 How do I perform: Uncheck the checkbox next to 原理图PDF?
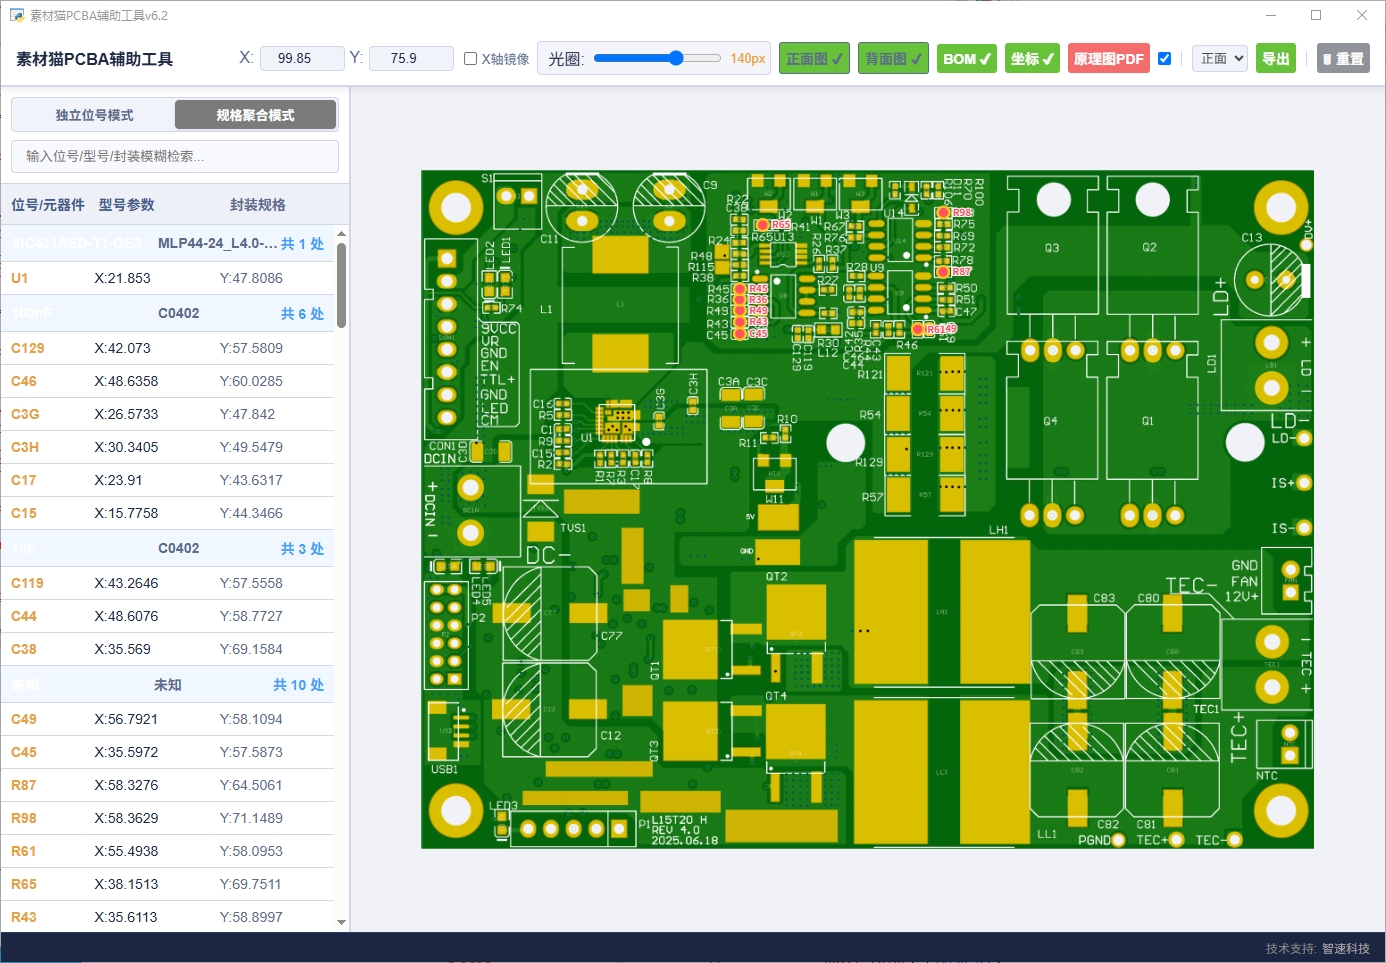[1165, 59]
